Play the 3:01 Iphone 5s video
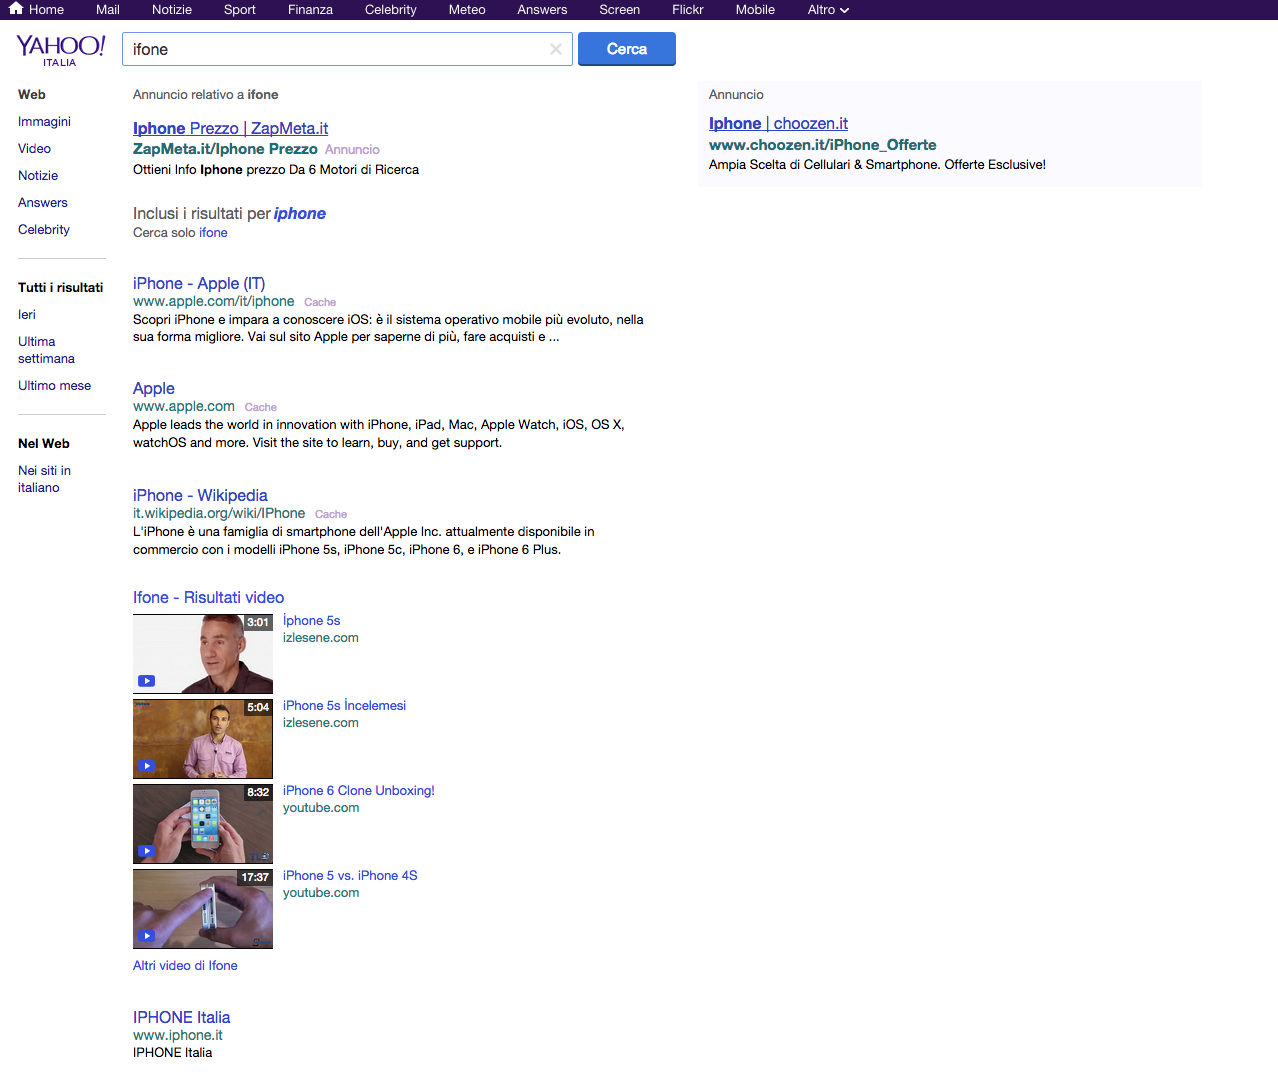1278x1080 pixels. (203, 654)
